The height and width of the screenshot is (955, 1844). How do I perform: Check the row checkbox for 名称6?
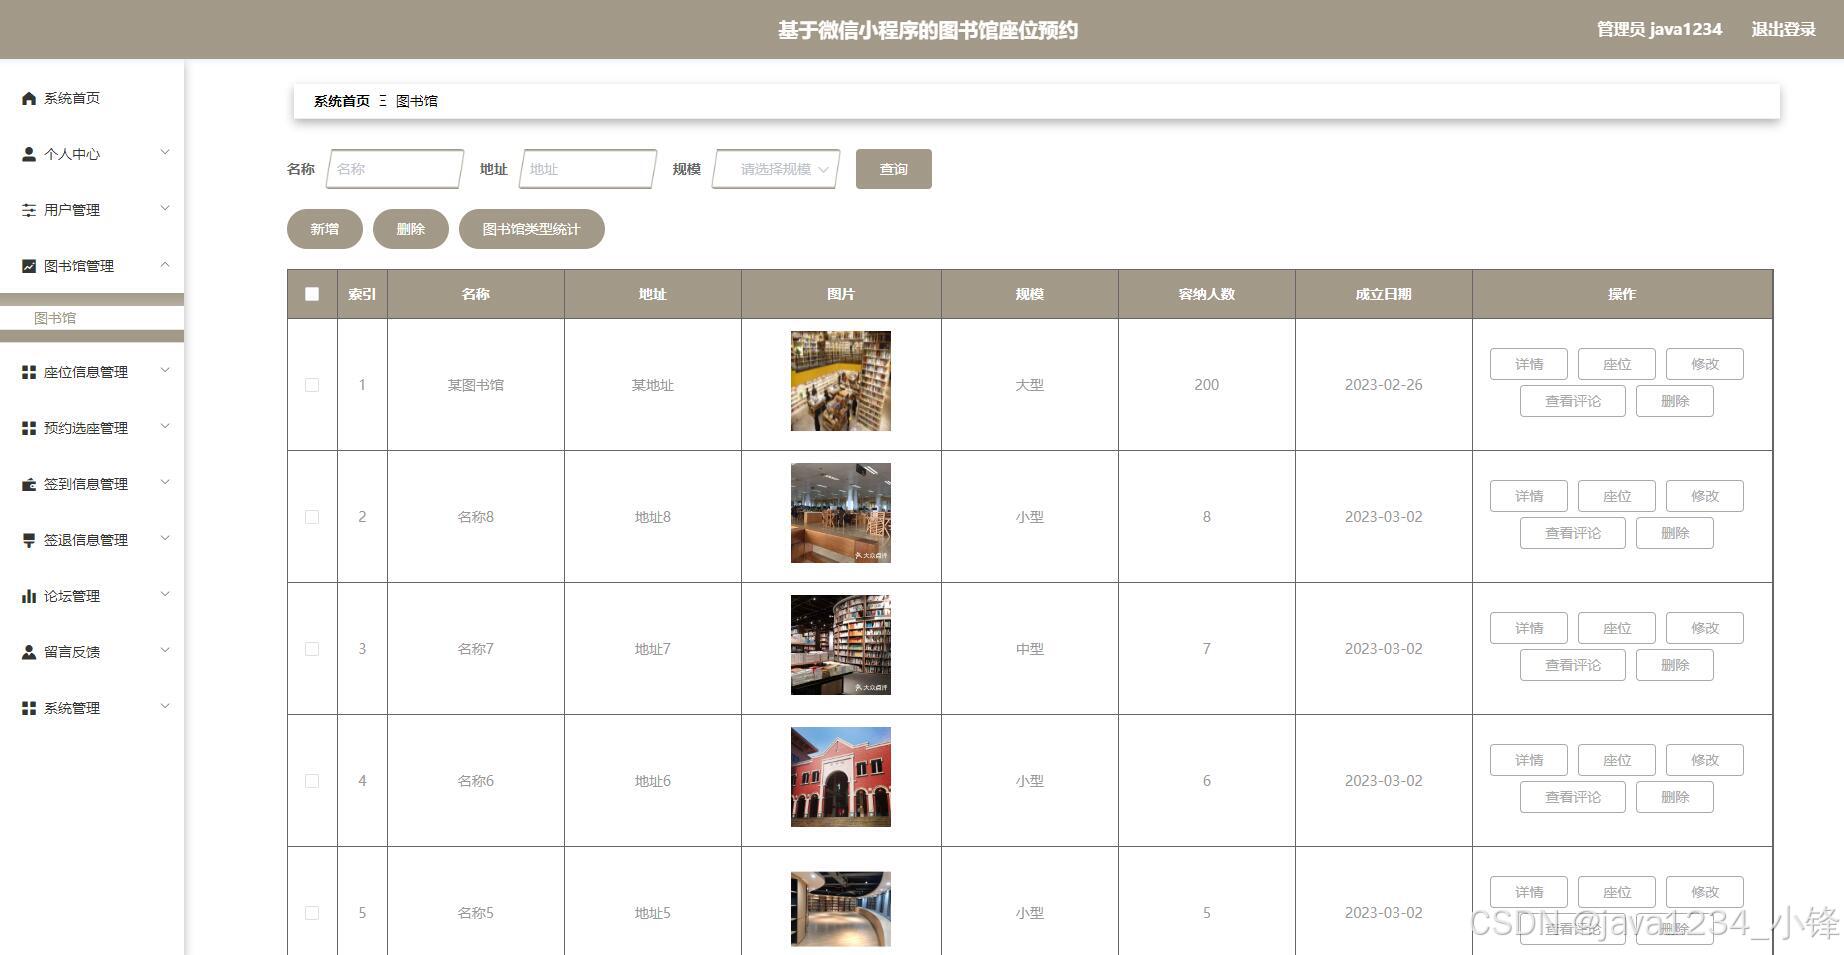[312, 781]
